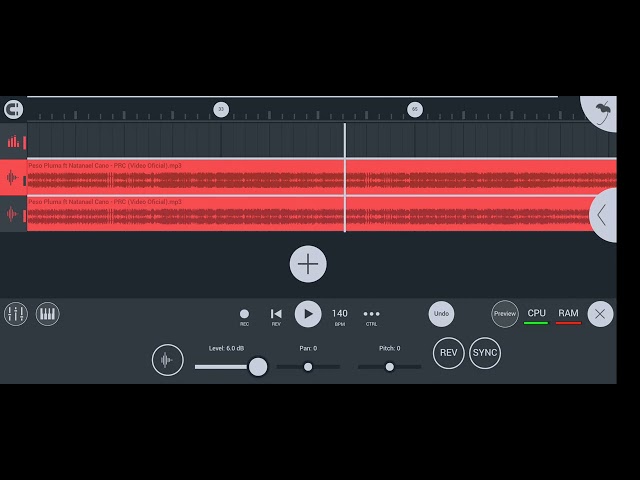
Task: Check the RAM usage indicator
Action: [x=568, y=316]
